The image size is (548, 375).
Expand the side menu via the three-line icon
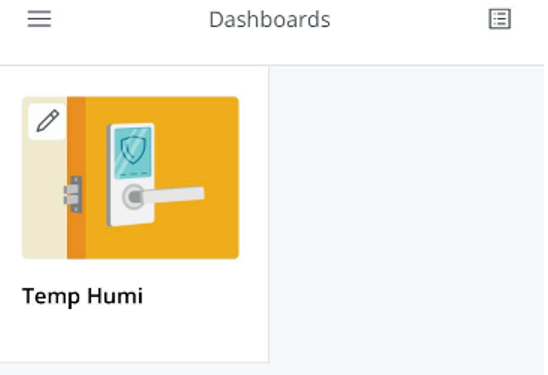click(39, 19)
